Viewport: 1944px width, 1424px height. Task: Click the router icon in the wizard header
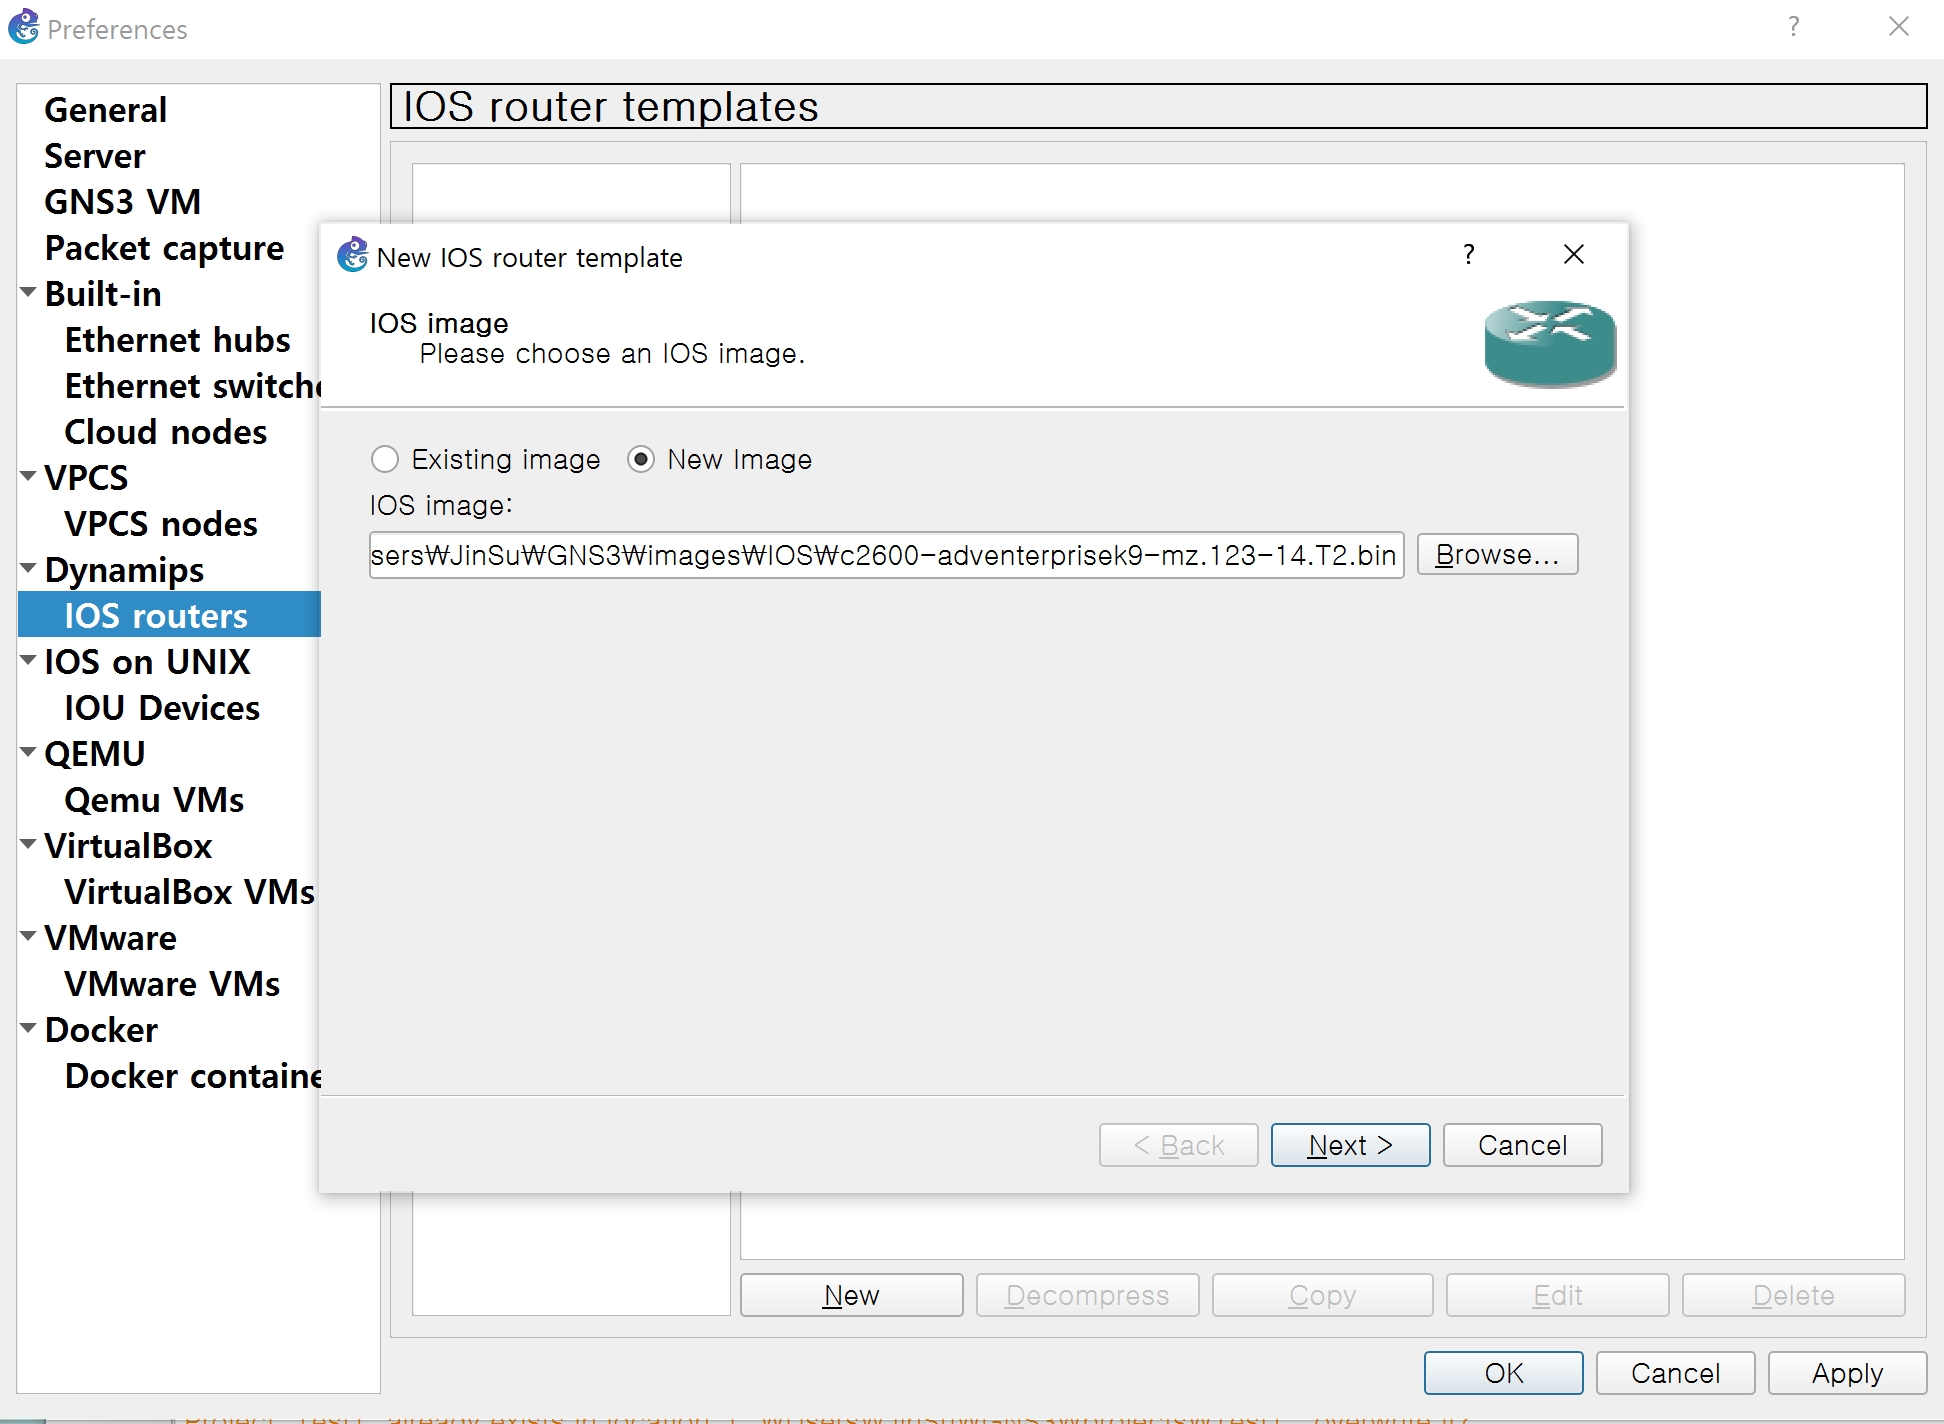point(1549,344)
